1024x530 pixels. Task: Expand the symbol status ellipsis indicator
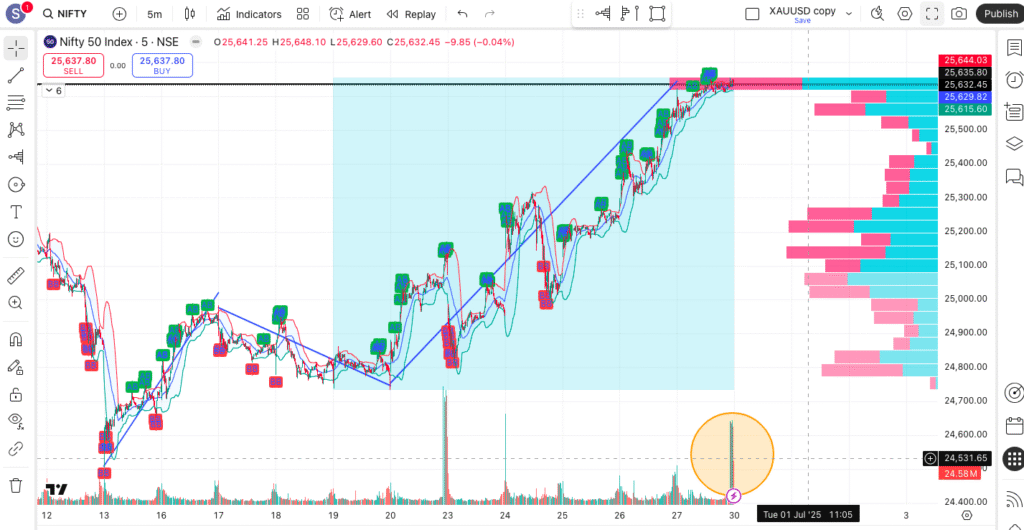tap(196, 42)
